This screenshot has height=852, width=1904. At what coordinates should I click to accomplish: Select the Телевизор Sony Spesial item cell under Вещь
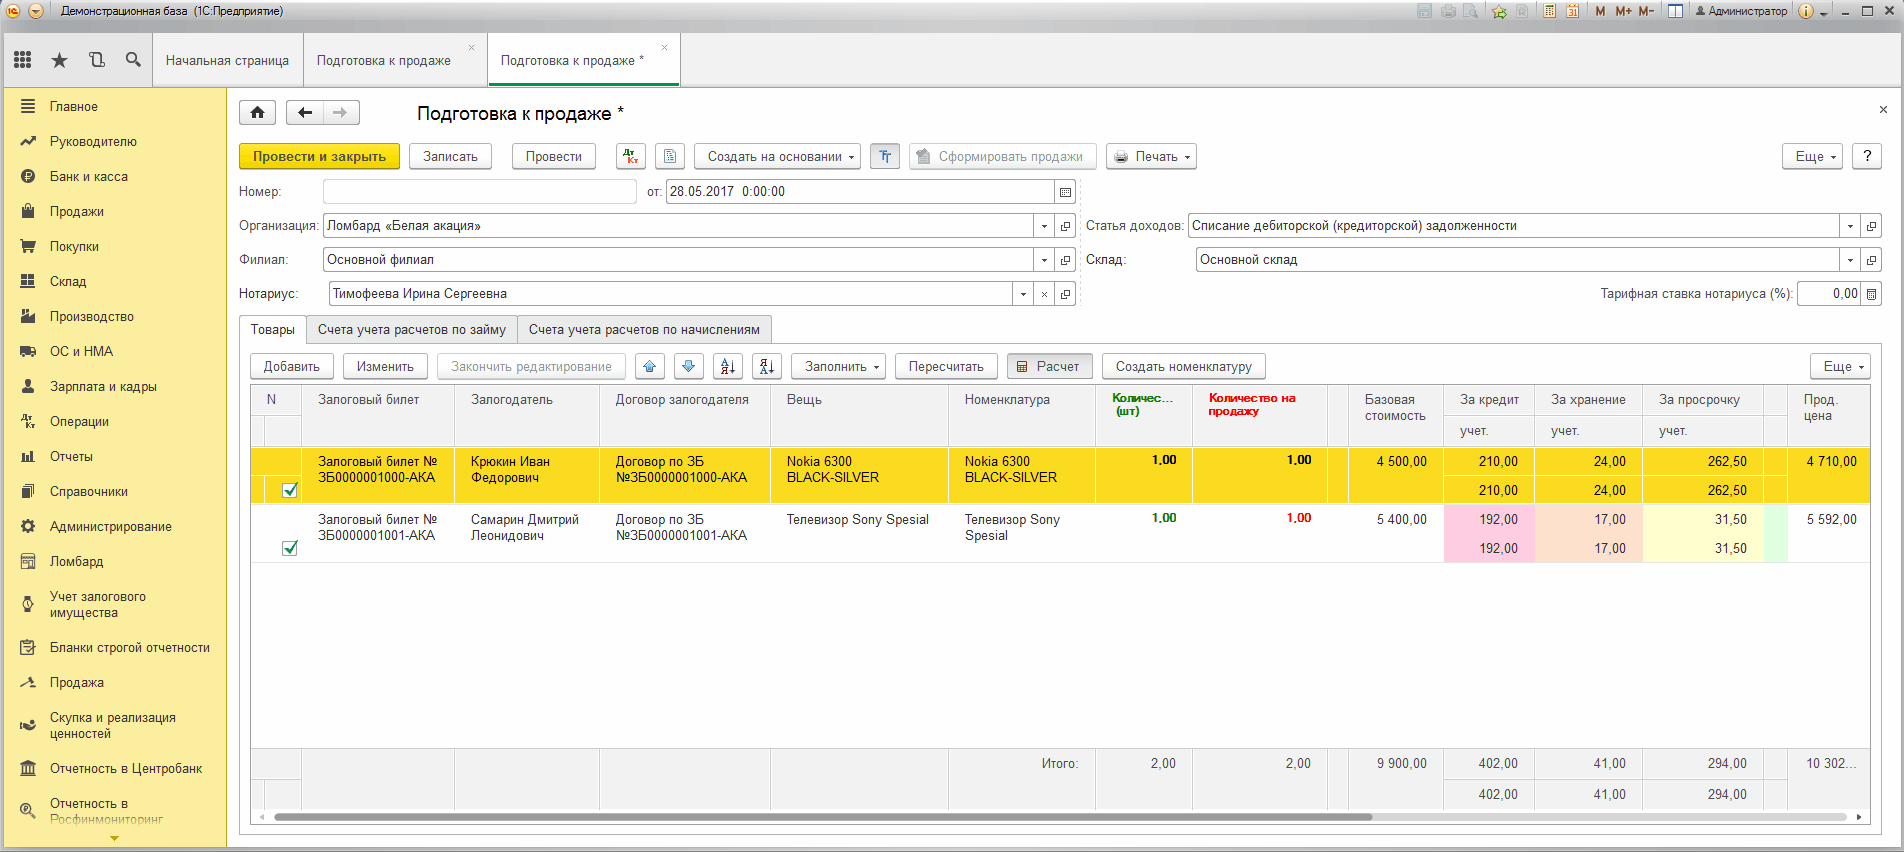859,533
